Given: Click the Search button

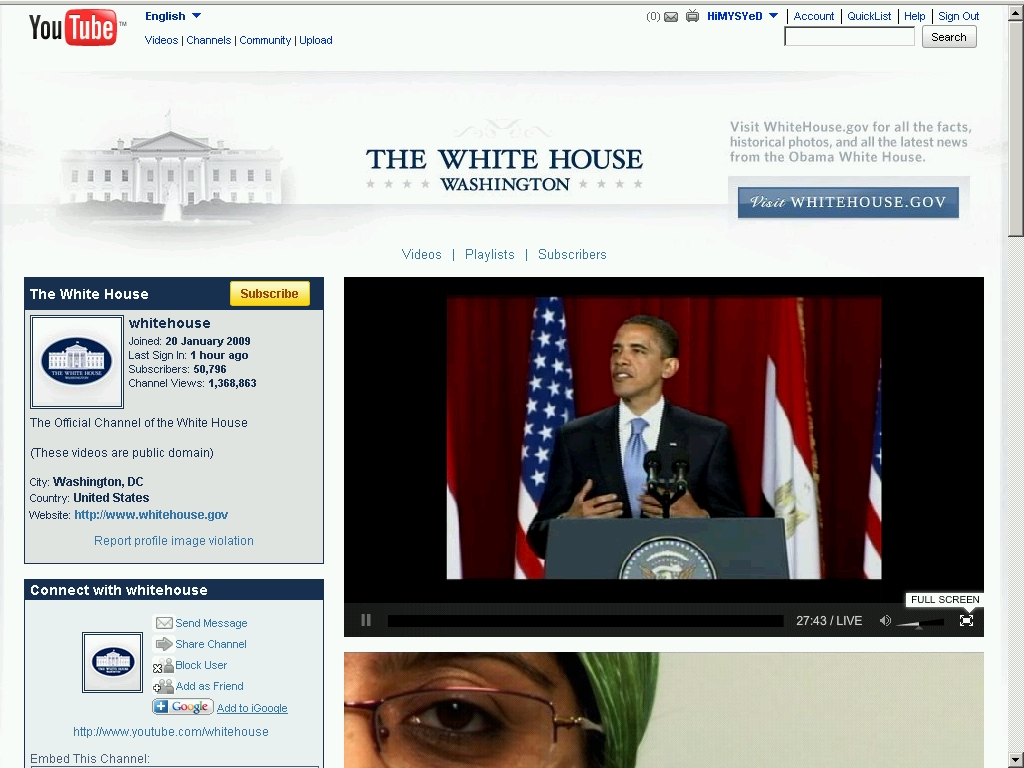Looking at the screenshot, I should pos(949,37).
